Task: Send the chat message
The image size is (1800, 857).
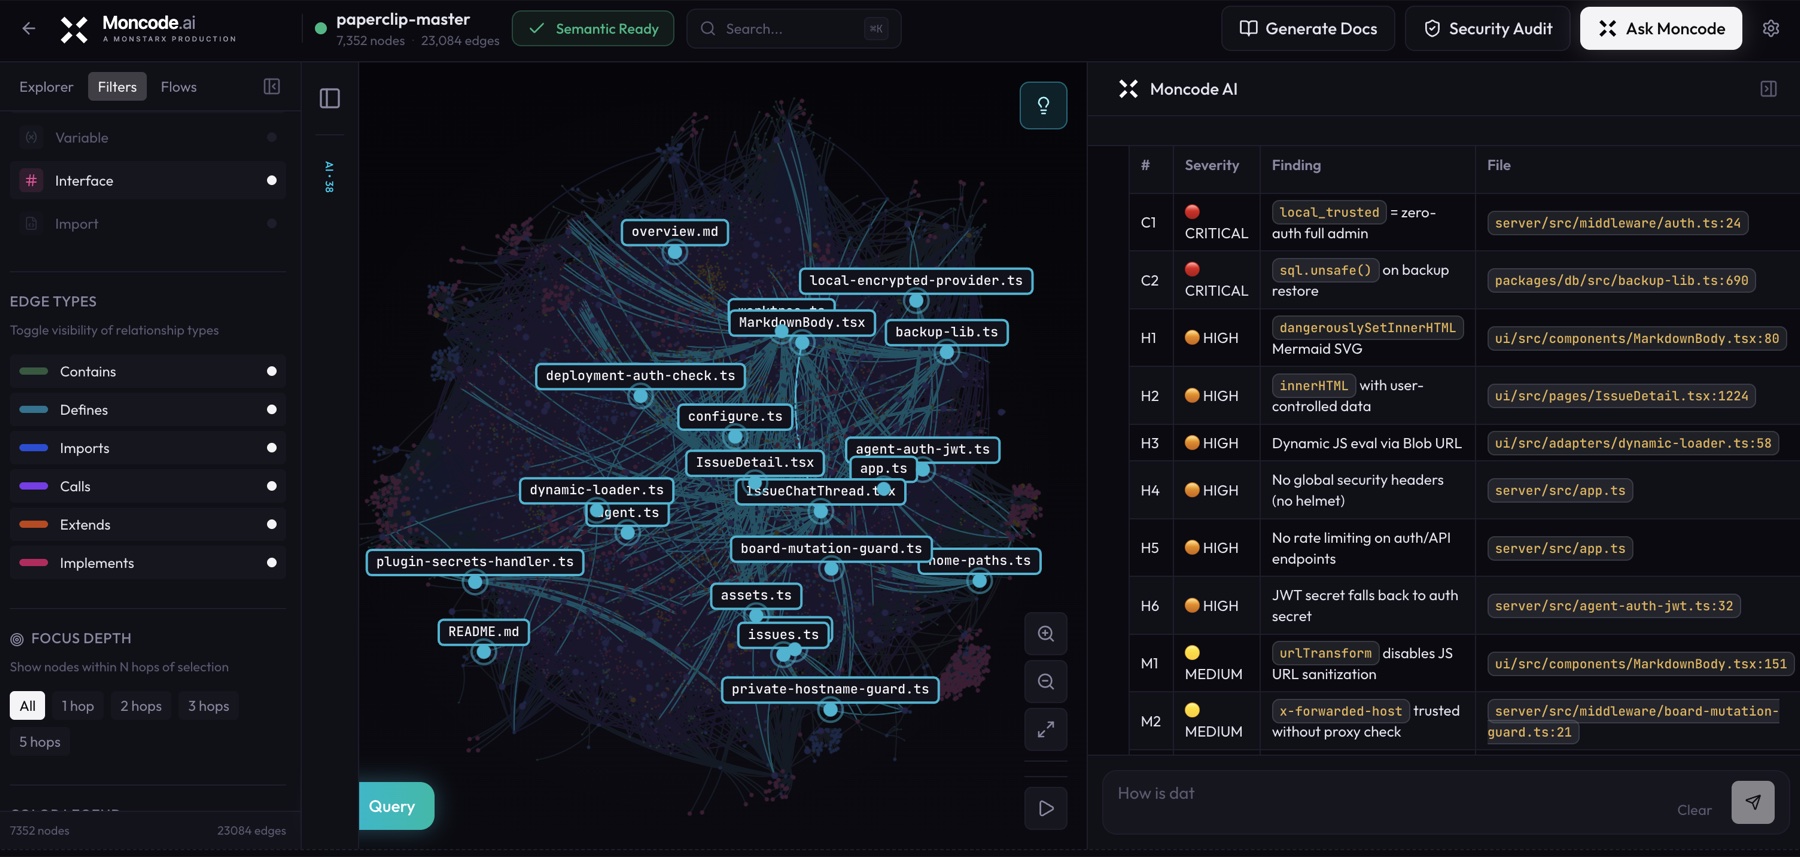Action: click(x=1753, y=802)
